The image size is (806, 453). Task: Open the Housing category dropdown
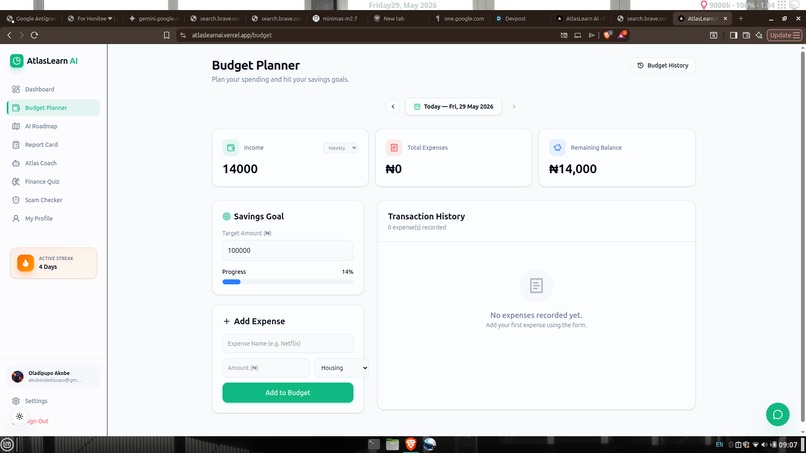click(x=342, y=368)
